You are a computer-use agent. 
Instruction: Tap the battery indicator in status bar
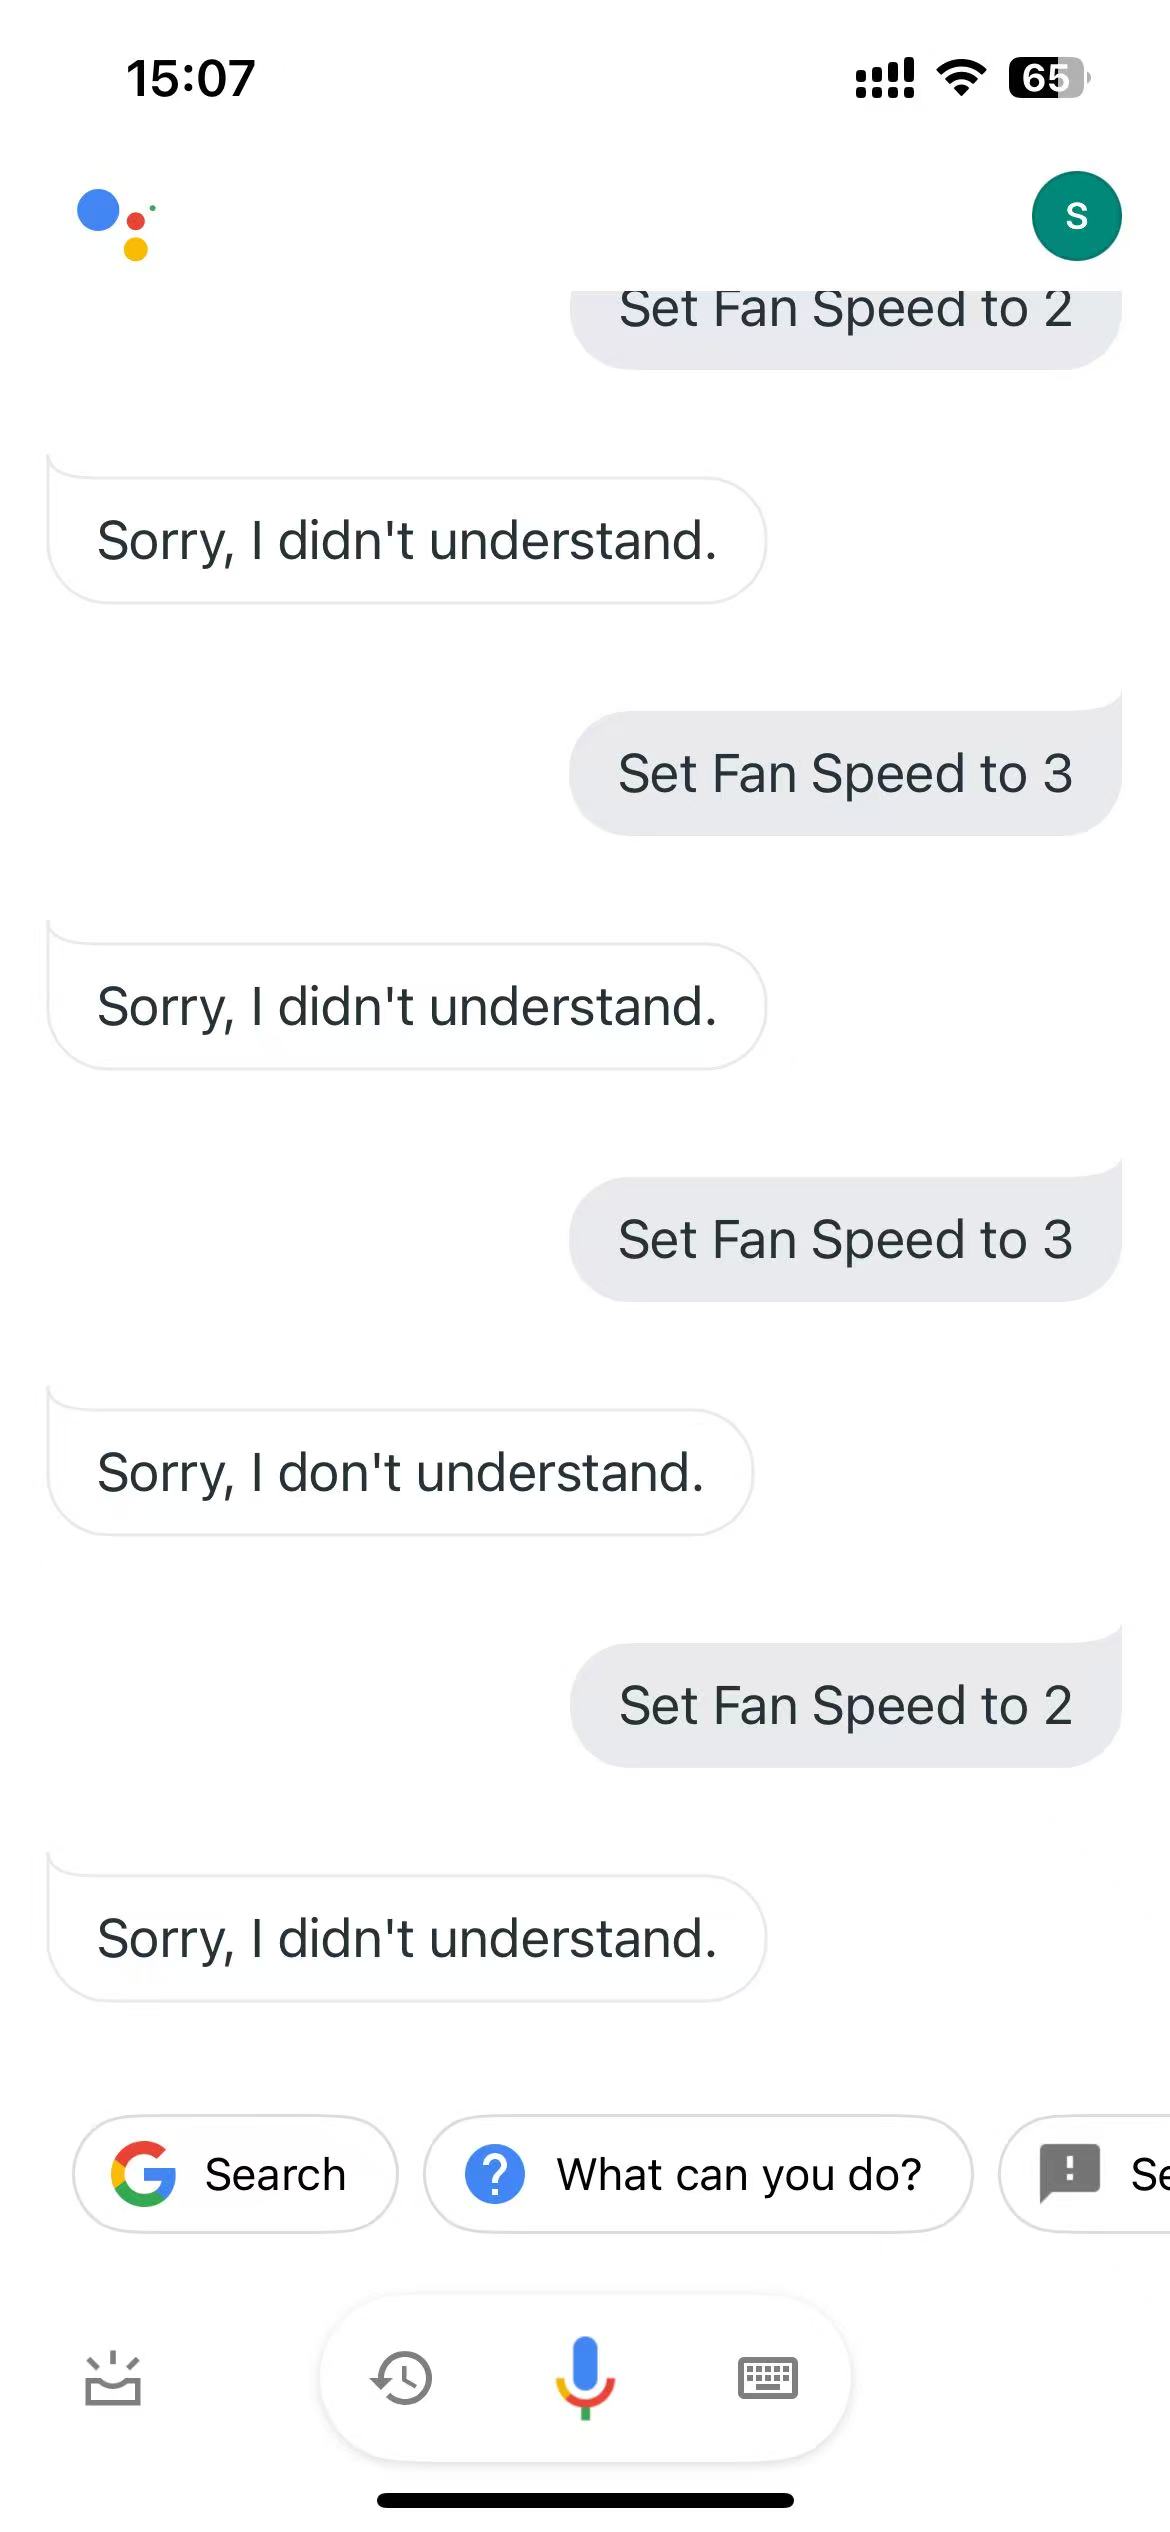[1048, 78]
